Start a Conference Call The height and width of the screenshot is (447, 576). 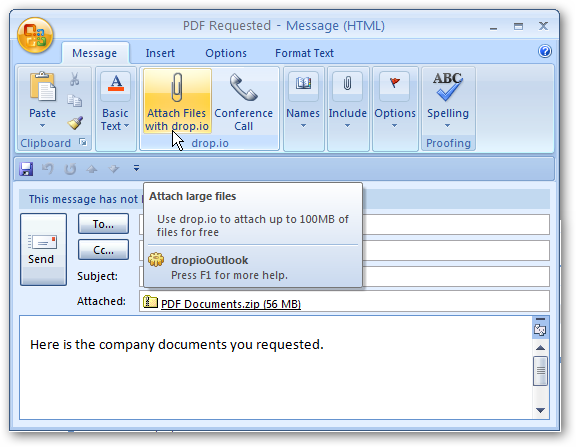[x=244, y=101]
